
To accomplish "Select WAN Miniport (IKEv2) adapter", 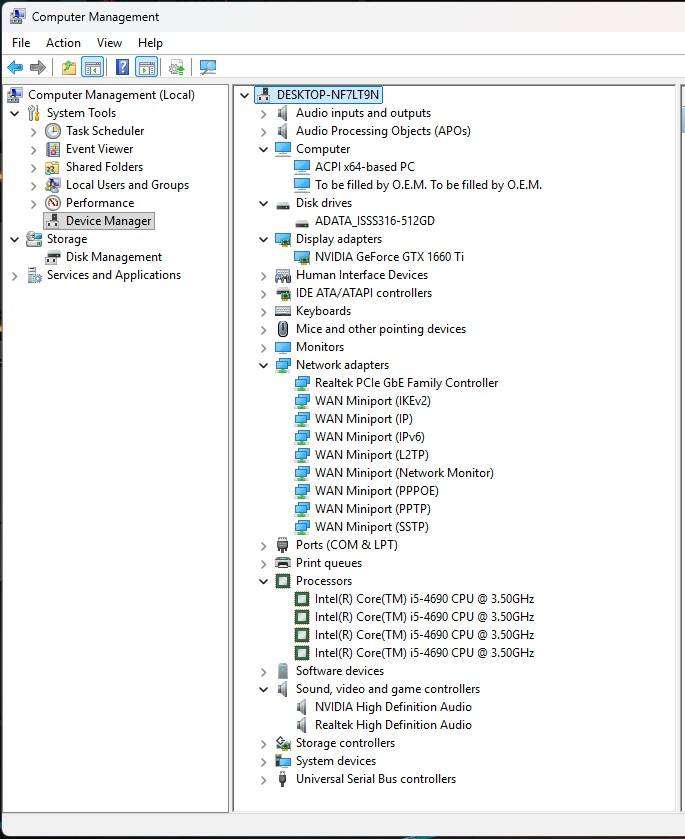I will (x=372, y=401).
